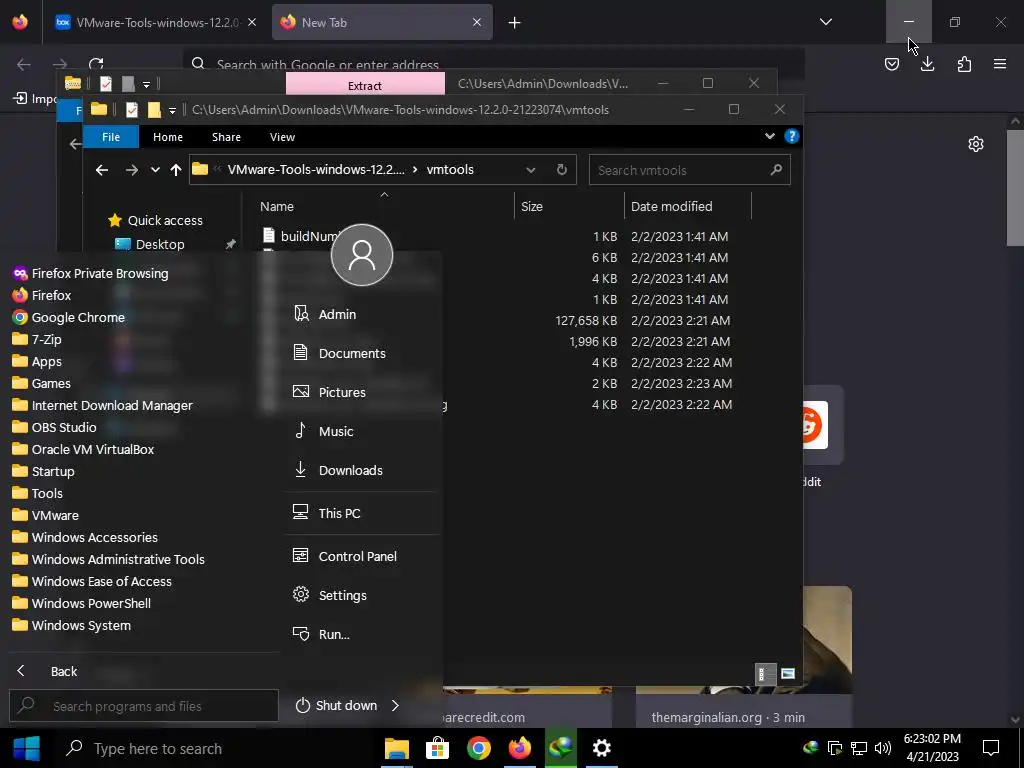Open Explorer help question mark icon
The height and width of the screenshot is (768, 1024).
pyautogui.click(x=792, y=136)
